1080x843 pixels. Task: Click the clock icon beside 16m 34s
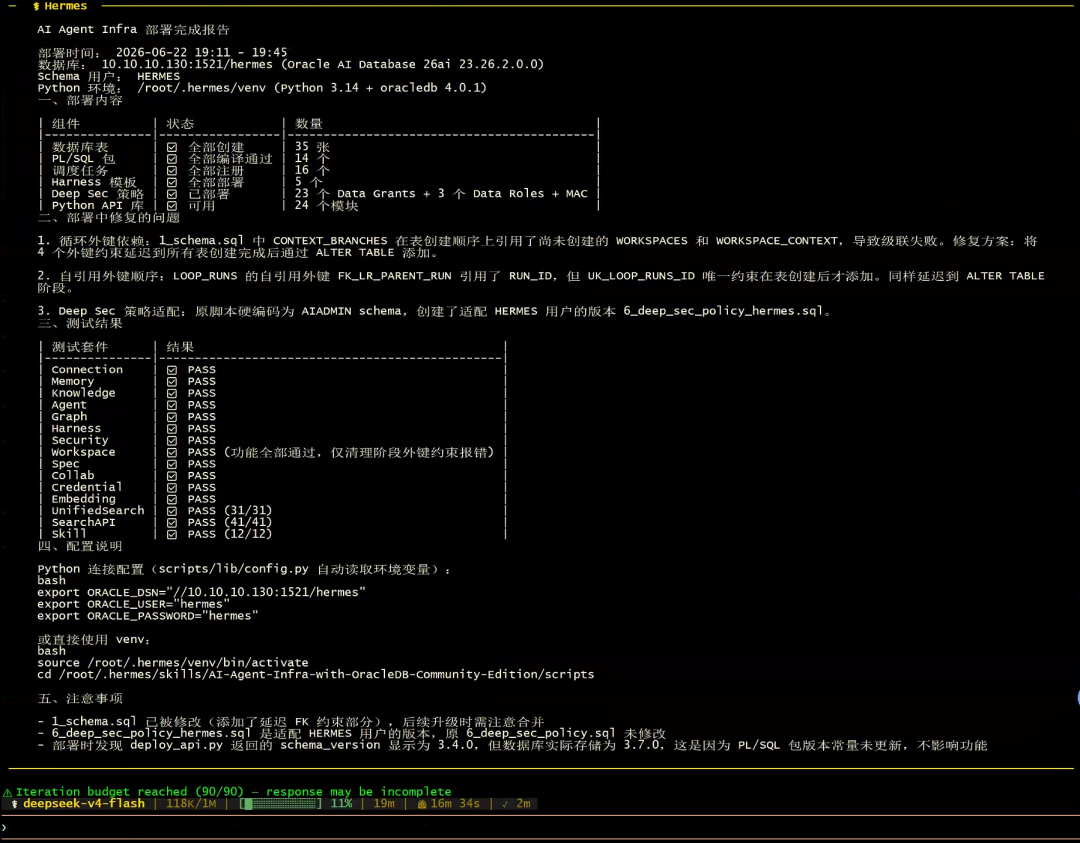click(422, 804)
